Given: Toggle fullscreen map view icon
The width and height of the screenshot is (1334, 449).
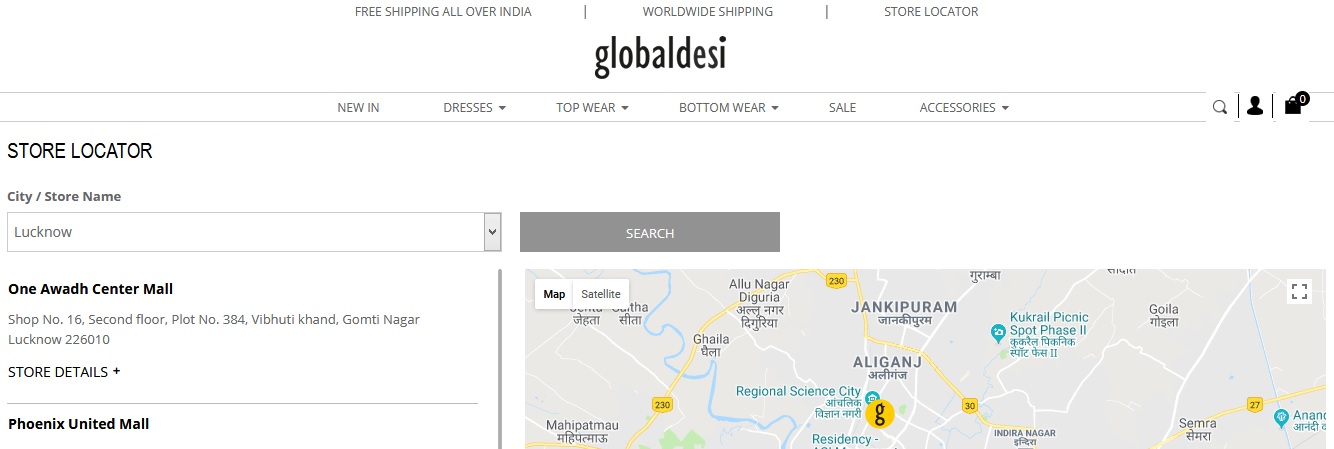Looking at the screenshot, I should point(1299,292).
